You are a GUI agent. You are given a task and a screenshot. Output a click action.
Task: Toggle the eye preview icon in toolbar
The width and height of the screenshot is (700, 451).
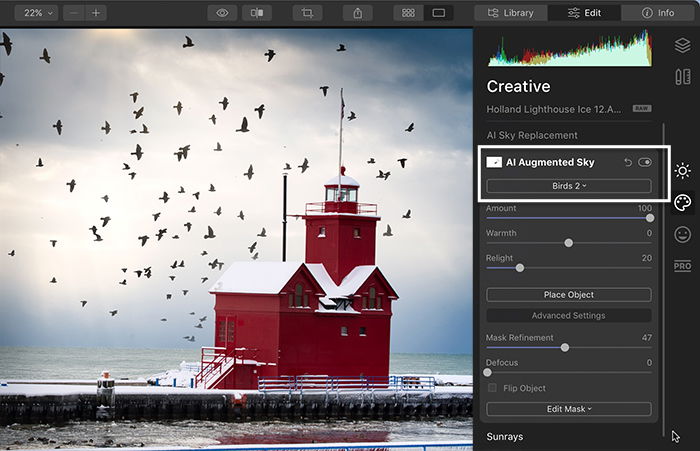(222, 13)
